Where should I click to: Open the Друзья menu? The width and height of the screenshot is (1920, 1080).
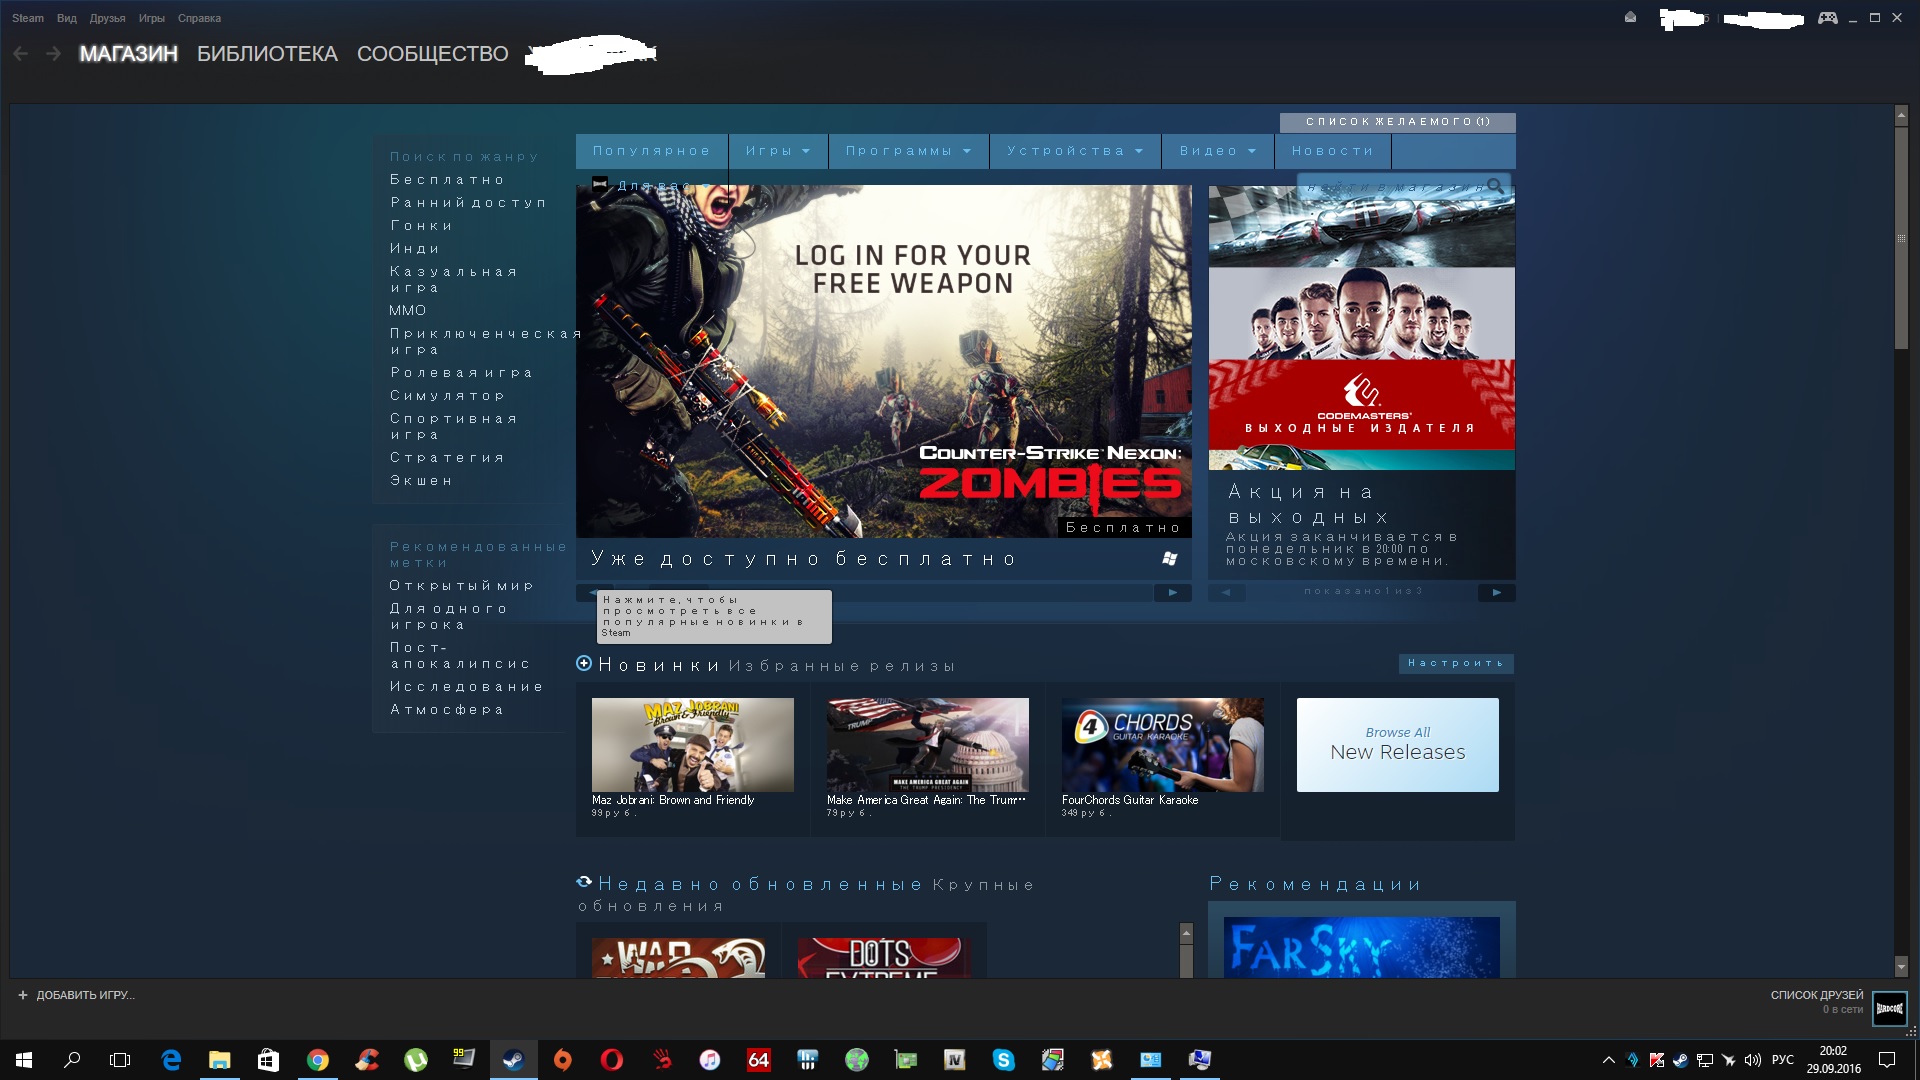(x=107, y=18)
